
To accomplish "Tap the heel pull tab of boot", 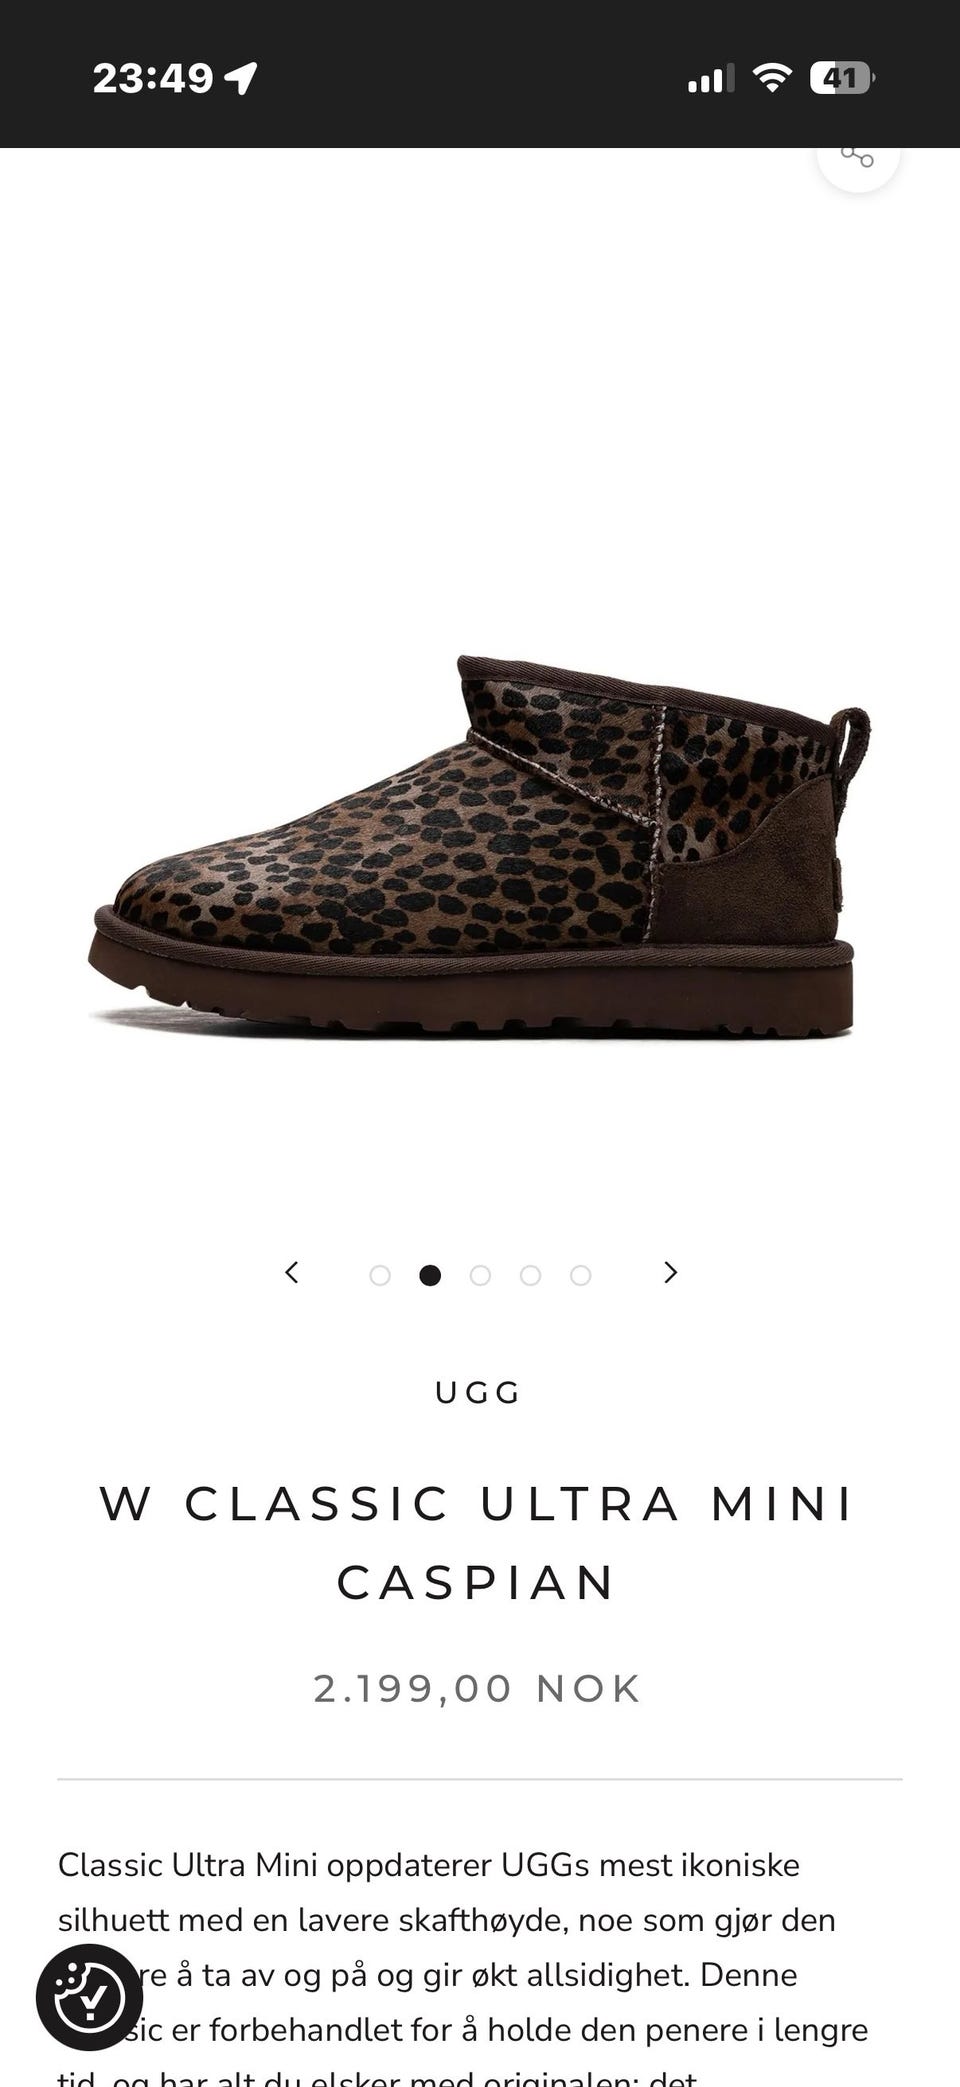I will tap(852, 745).
